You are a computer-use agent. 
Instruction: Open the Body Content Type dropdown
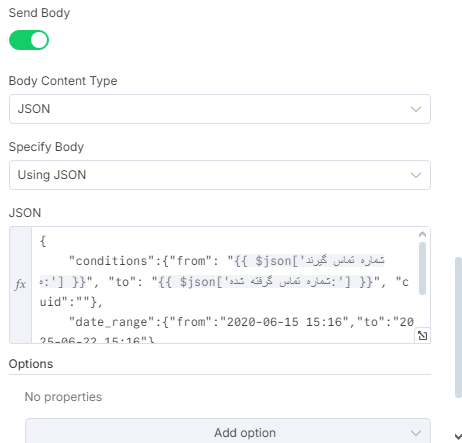[220, 109]
